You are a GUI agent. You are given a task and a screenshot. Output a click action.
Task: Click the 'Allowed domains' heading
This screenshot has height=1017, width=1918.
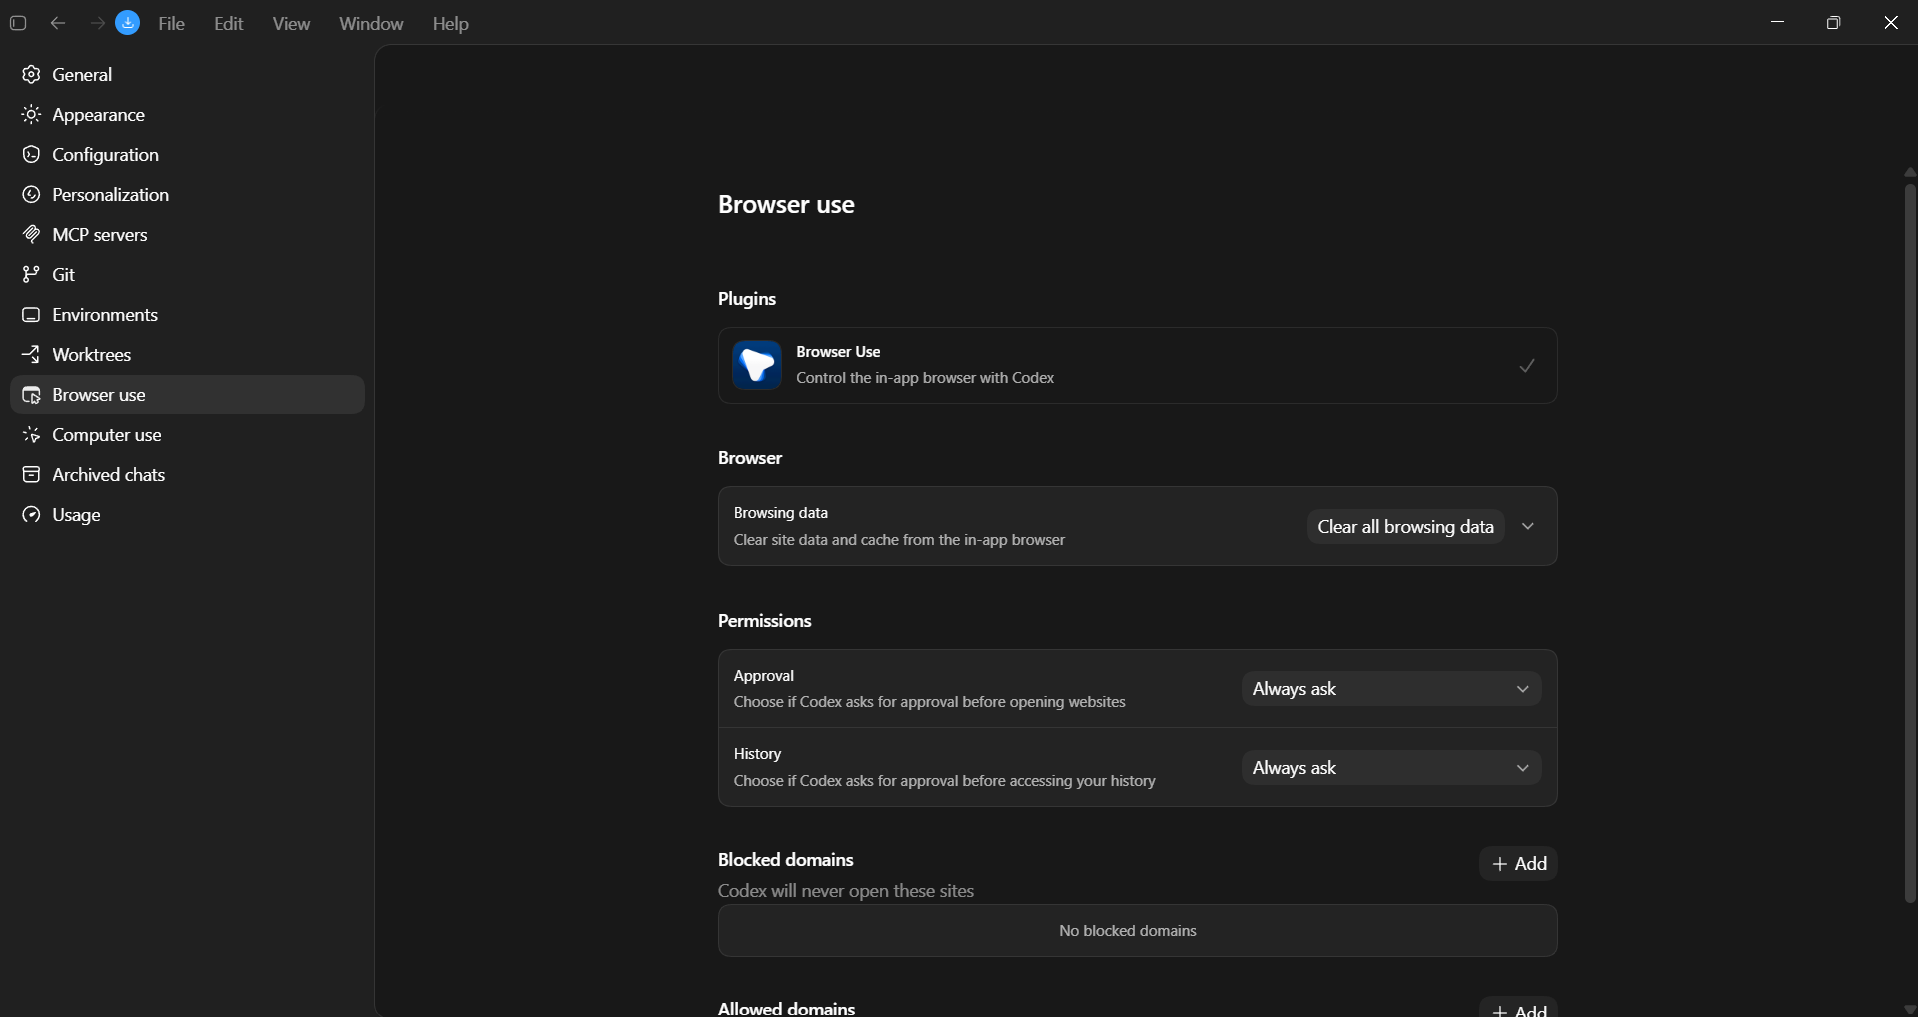pos(787,1008)
